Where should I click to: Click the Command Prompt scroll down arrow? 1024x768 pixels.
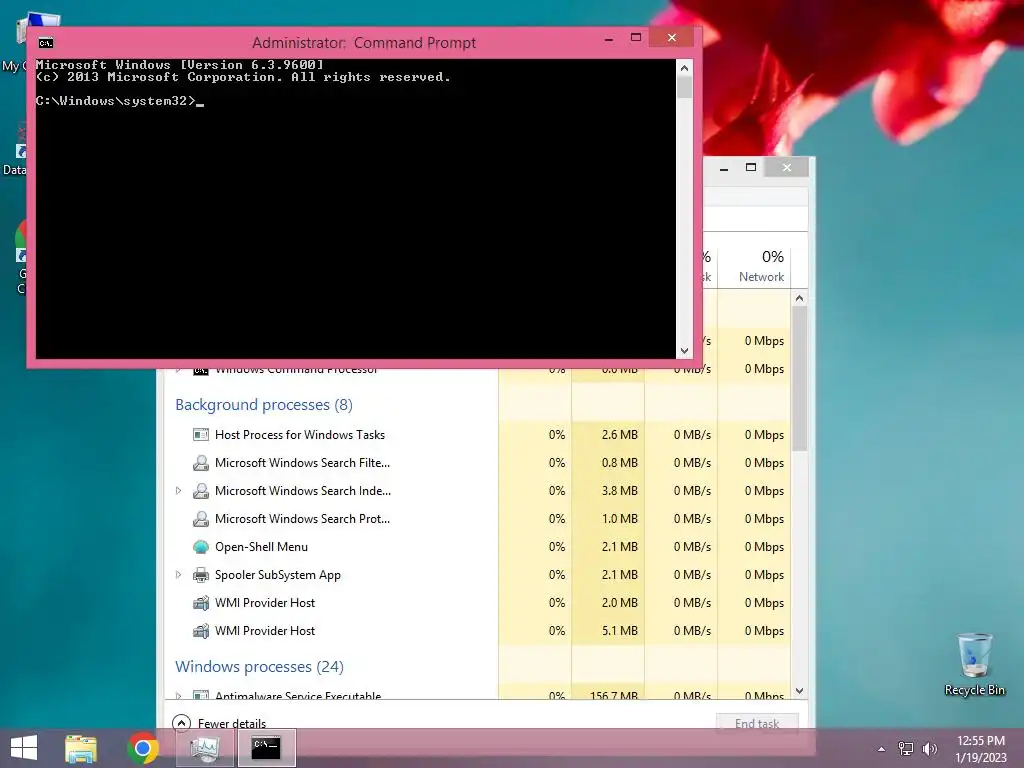pyautogui.click(x=684, y=351)
